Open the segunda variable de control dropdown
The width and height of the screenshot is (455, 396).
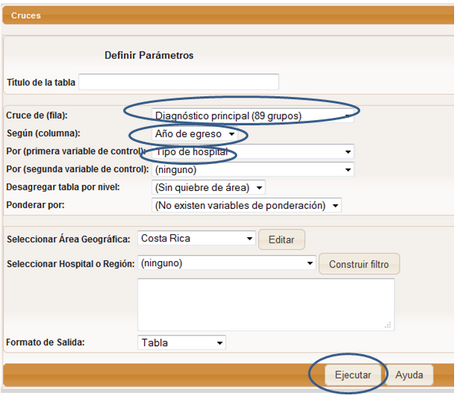253,170
